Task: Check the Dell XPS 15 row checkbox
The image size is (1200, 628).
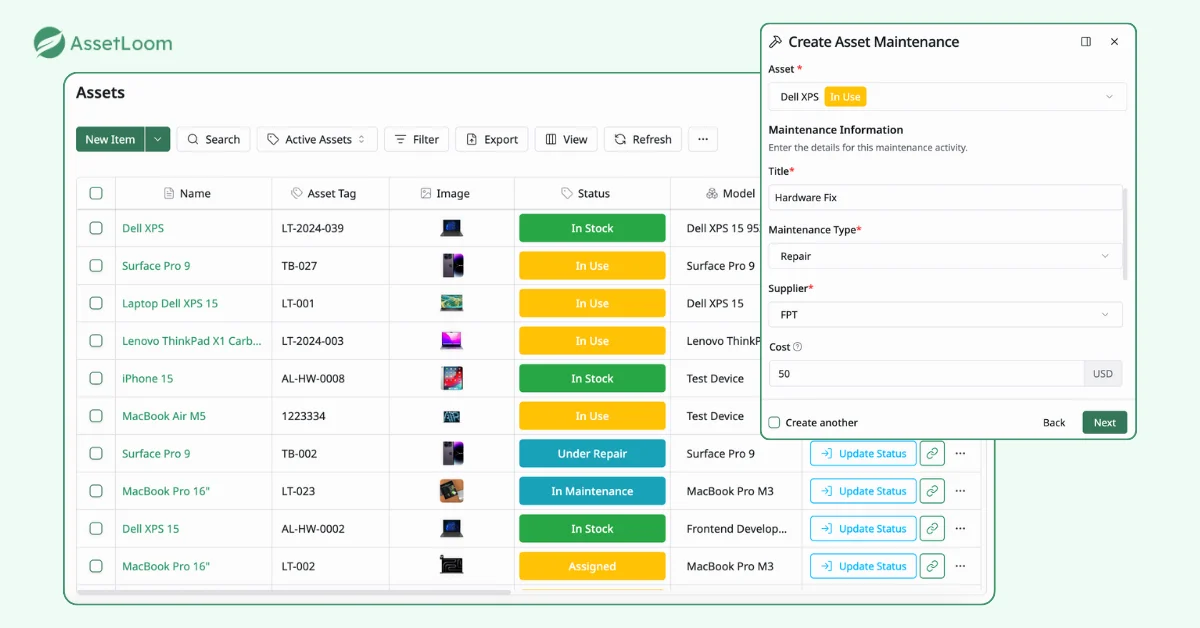Action: (96, 529)
